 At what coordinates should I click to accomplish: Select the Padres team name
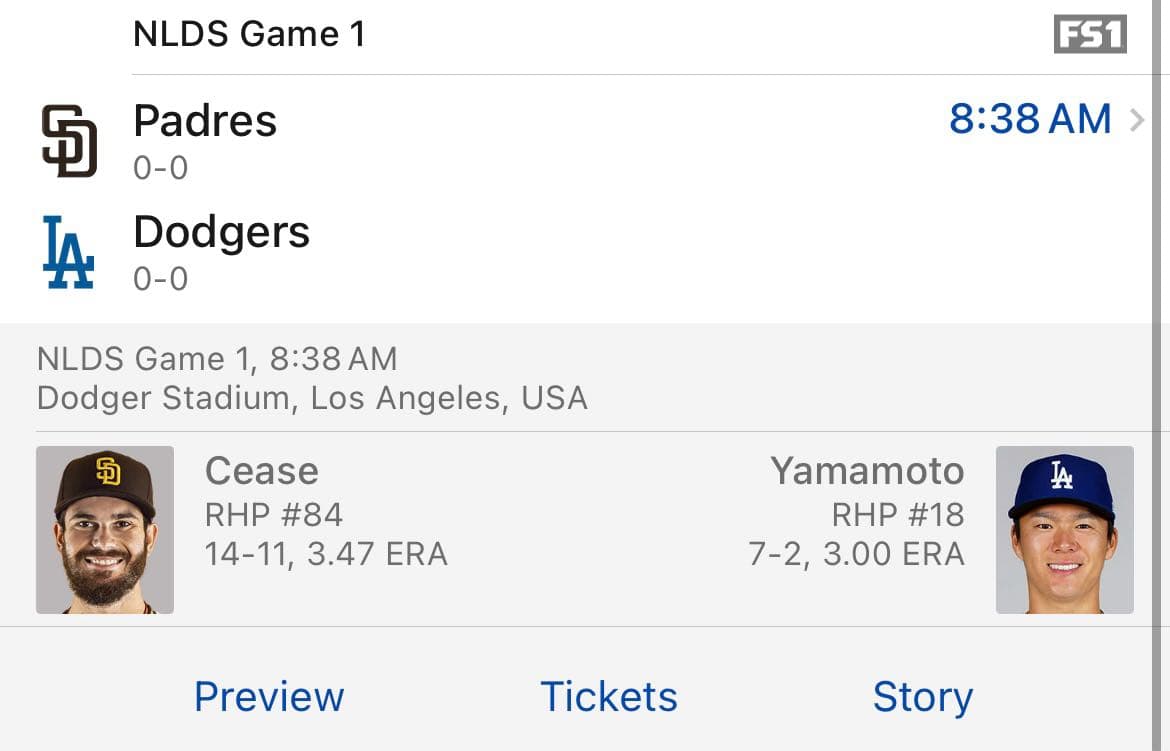(x=205, y=120)
